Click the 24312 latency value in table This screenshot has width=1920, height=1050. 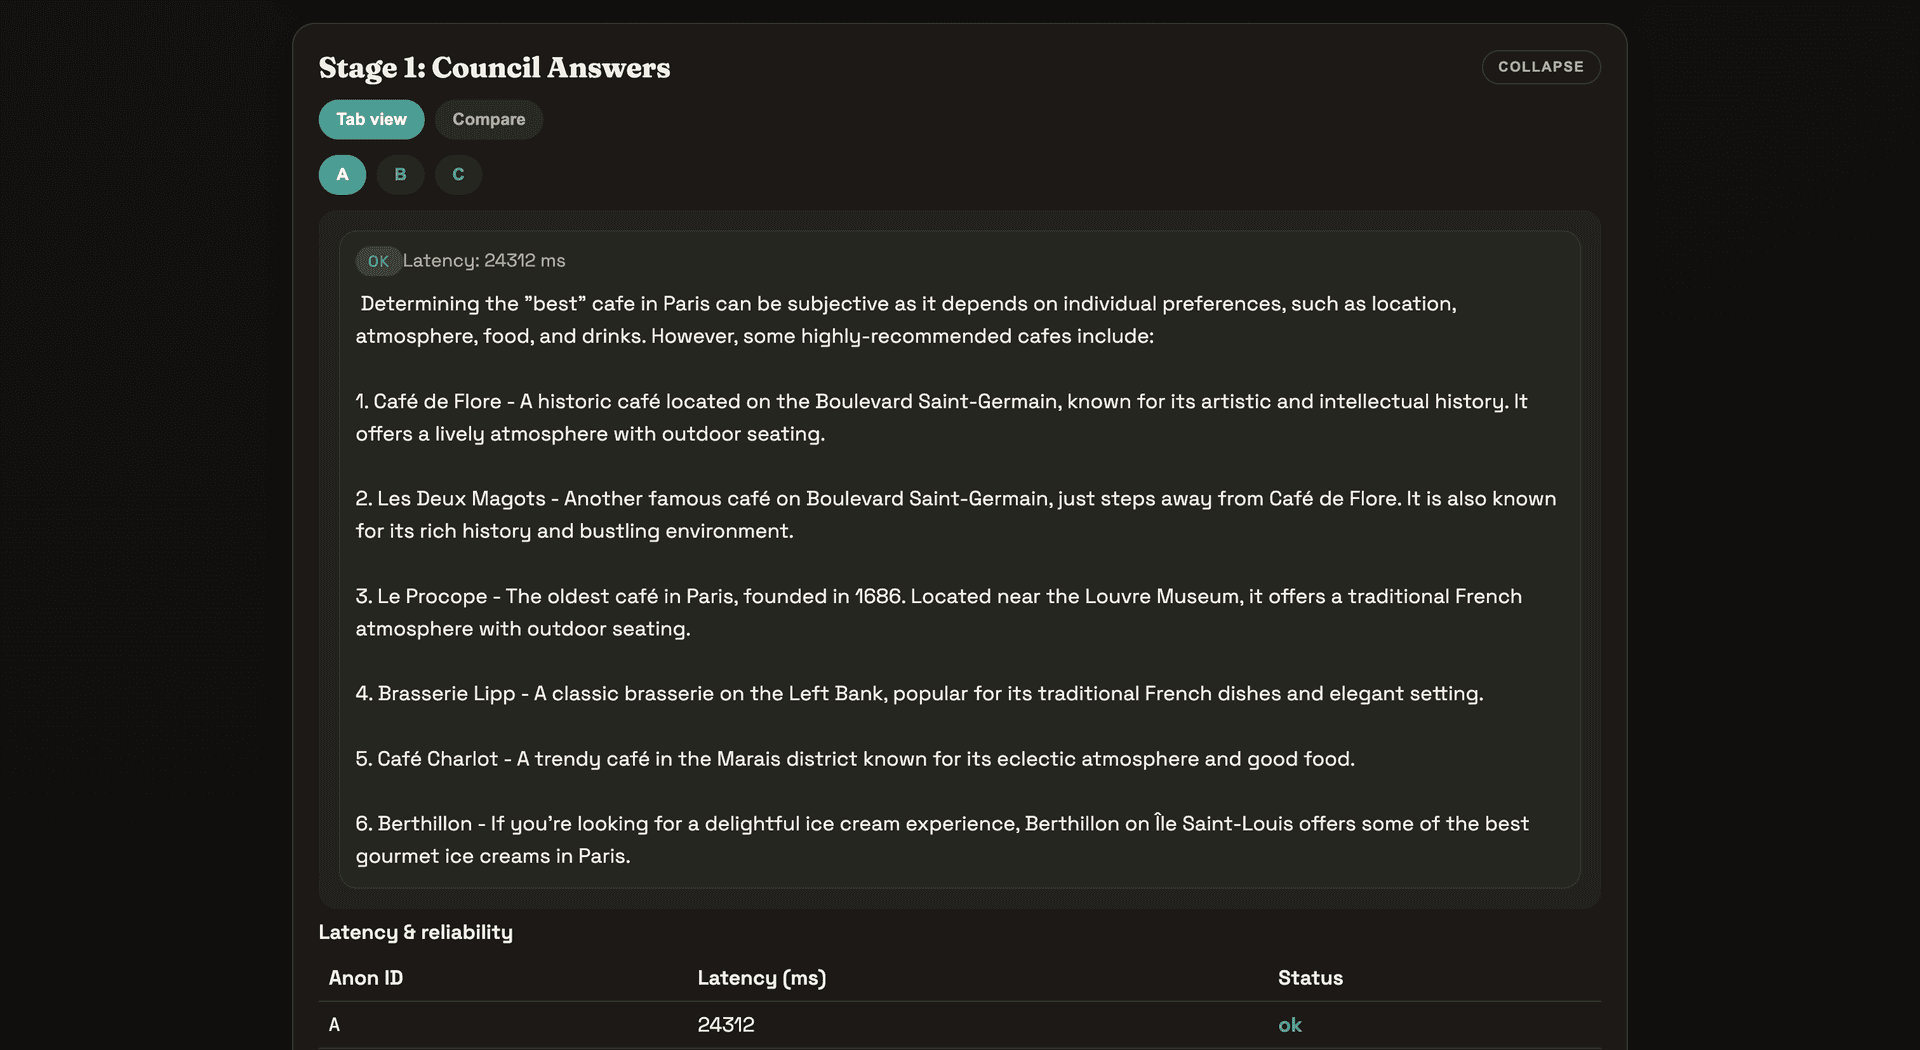[726, 1025]
